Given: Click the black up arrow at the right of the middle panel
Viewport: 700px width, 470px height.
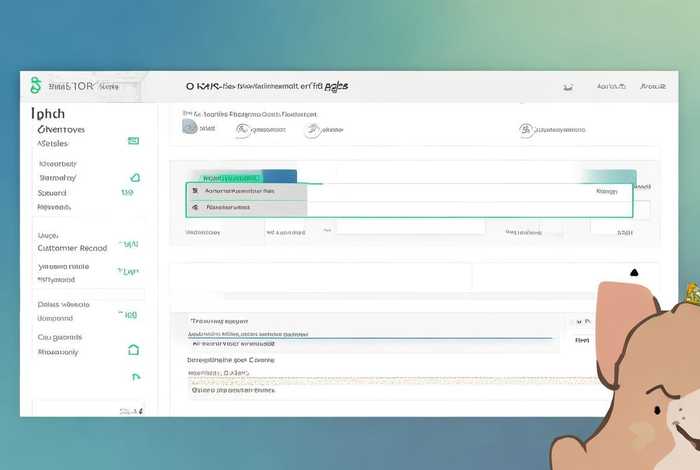Looking at the screenshot, I should [633, 272].
